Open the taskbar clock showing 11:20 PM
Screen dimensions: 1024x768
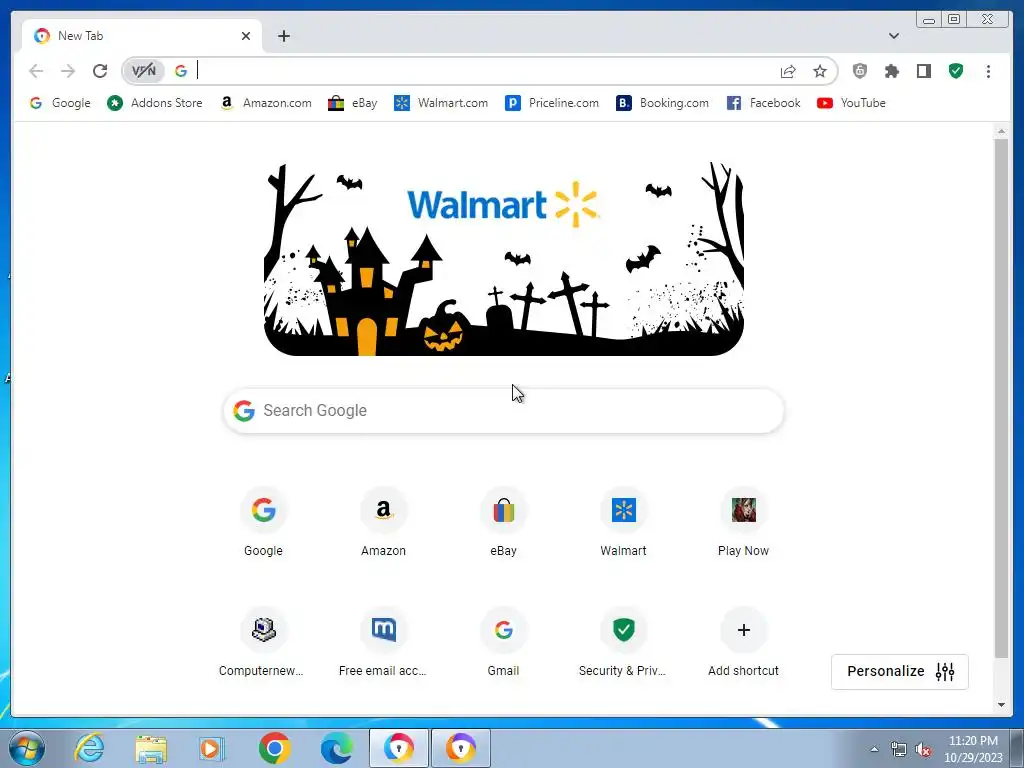coord(973,749)
